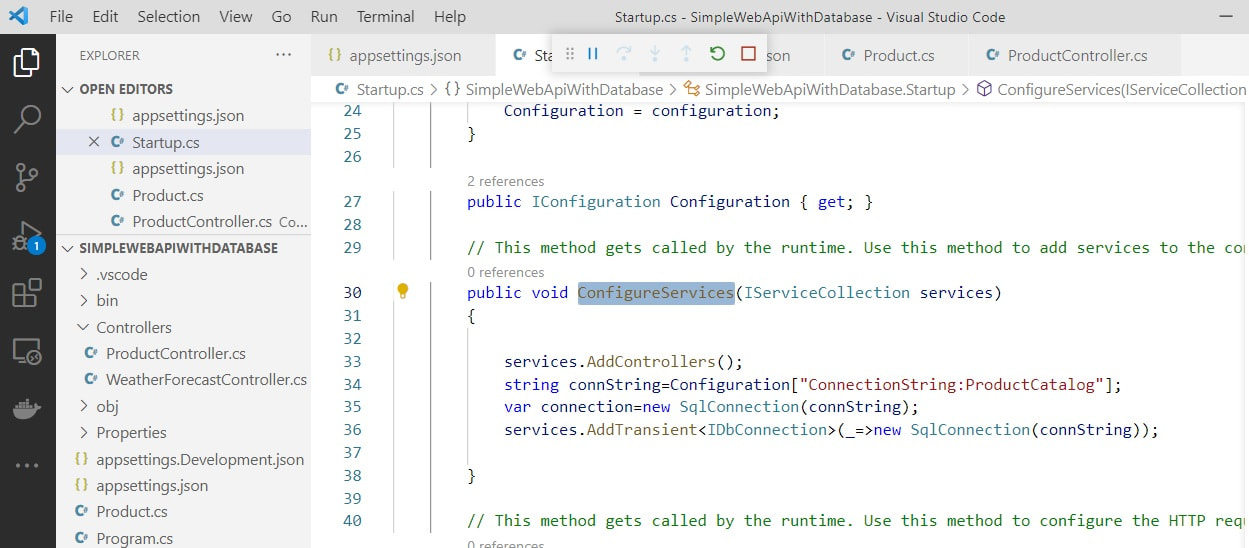Screen dimensions: 1249x548
Task: Click '2 references' CodeLens above line 27
Action: tap(505, 181)
